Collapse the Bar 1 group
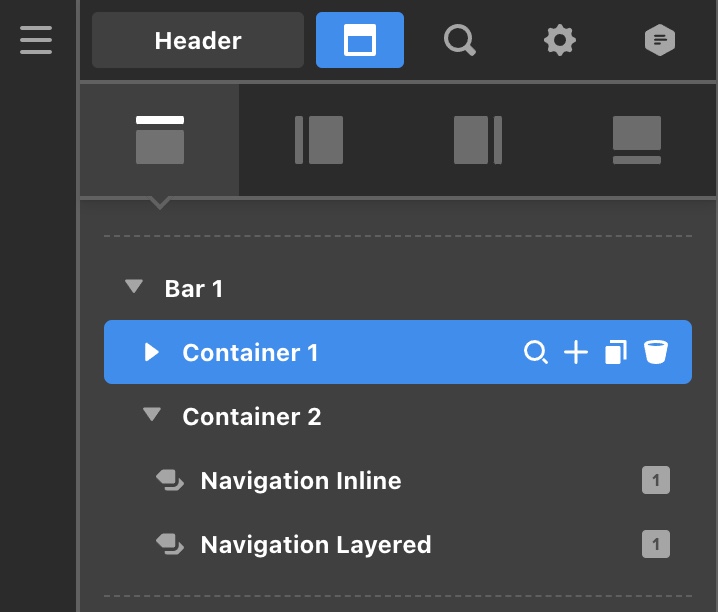Screen dimensions: 718x612 pos(134,286)
